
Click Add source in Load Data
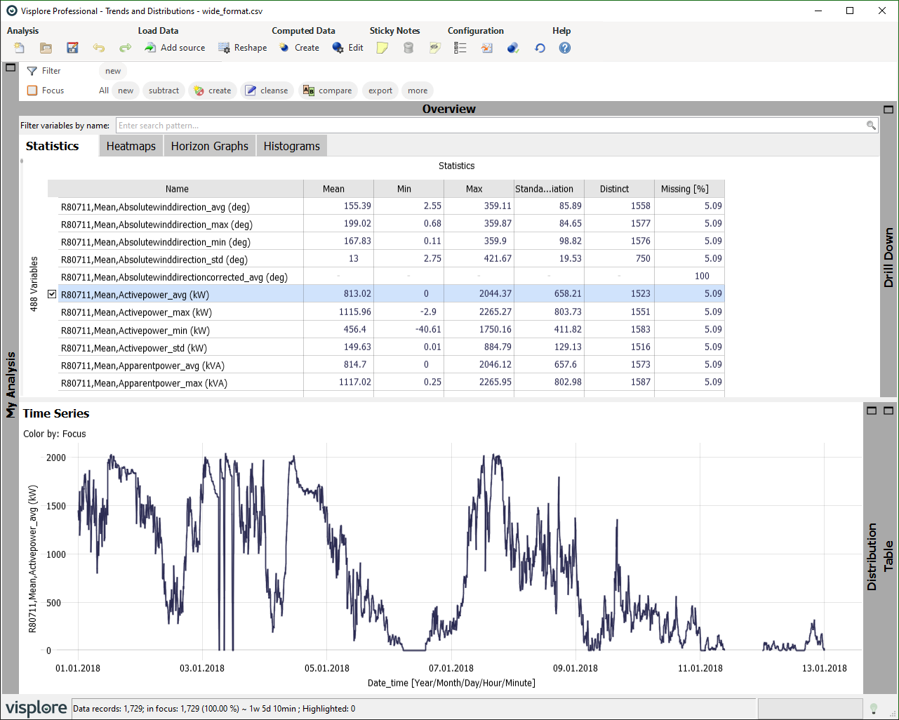coord(174,48)
